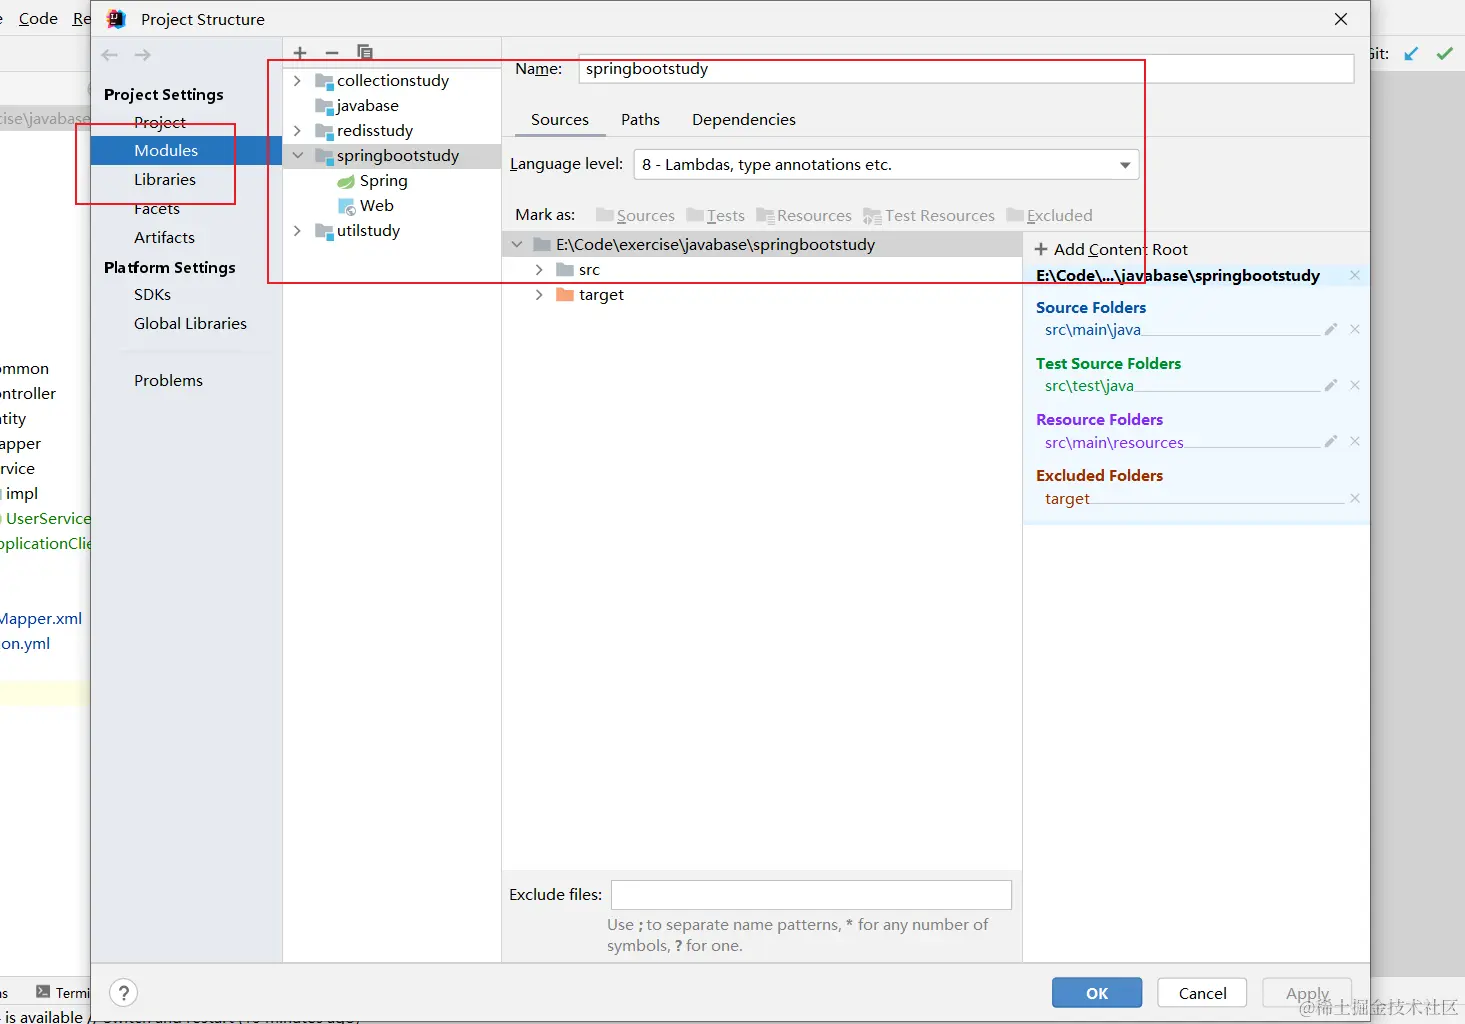Click the Git update project arrow icon
Image resolution: width=1465 pixels, height=1024 pixels.
1411,54
